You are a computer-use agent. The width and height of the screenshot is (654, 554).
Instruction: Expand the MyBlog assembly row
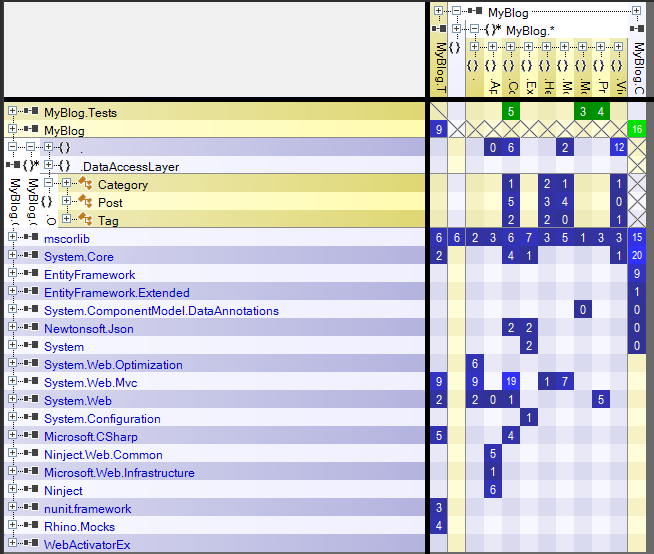pyautogui.click(x=13, y=128)
